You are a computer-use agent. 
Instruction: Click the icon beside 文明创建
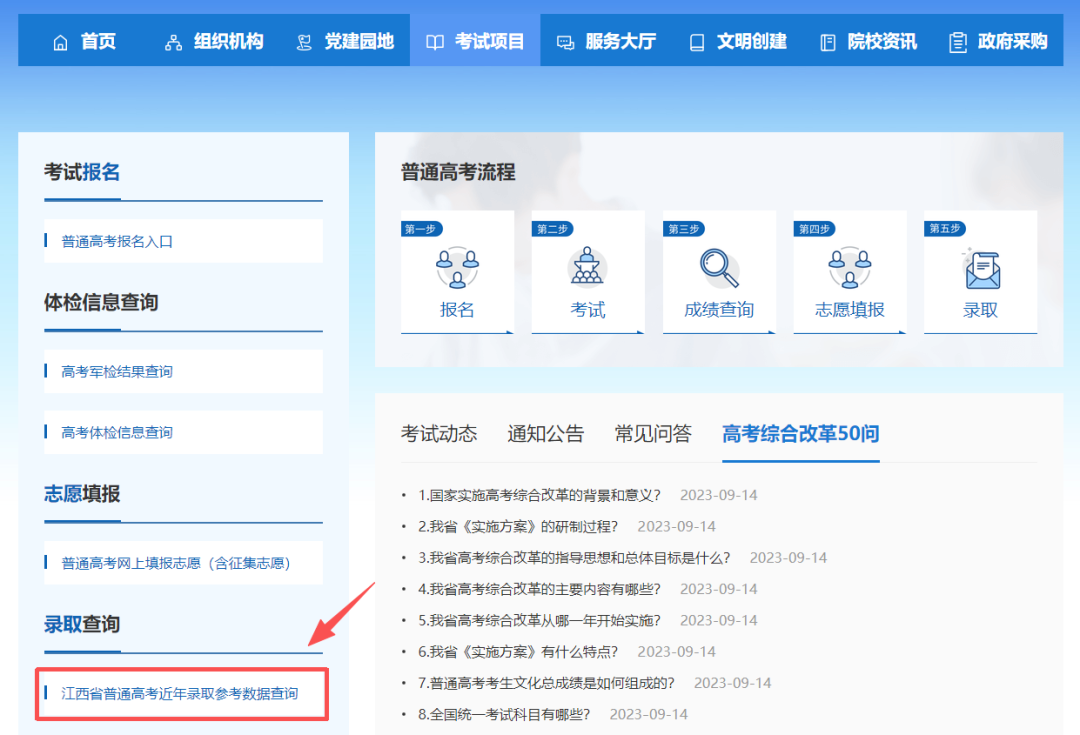click(x=697, y=43)
